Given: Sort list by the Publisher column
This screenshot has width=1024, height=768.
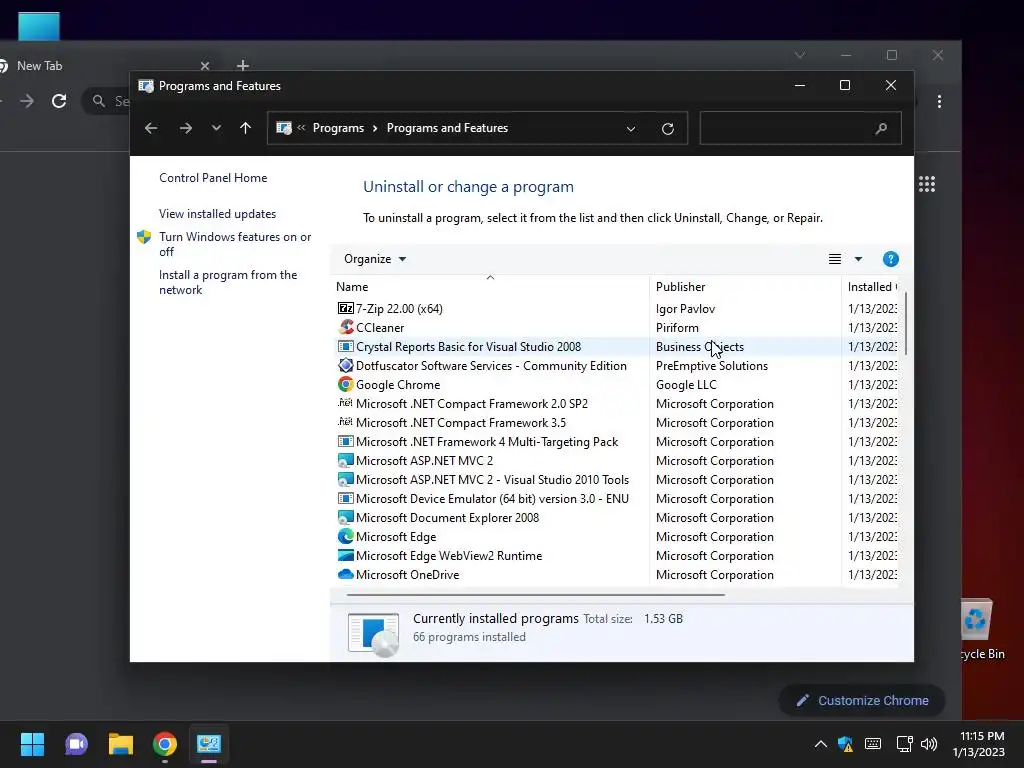Looking at the screenshot, I should (745, 287).
